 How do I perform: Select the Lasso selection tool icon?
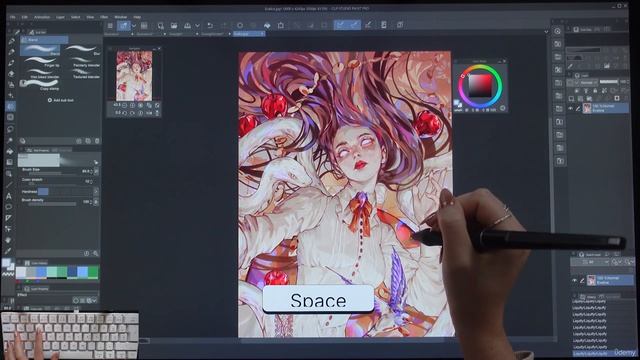point(11,129)
